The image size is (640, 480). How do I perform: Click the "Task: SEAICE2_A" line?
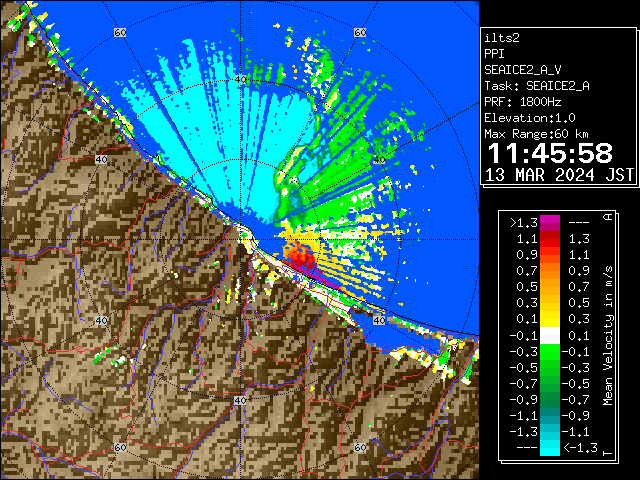537,86
